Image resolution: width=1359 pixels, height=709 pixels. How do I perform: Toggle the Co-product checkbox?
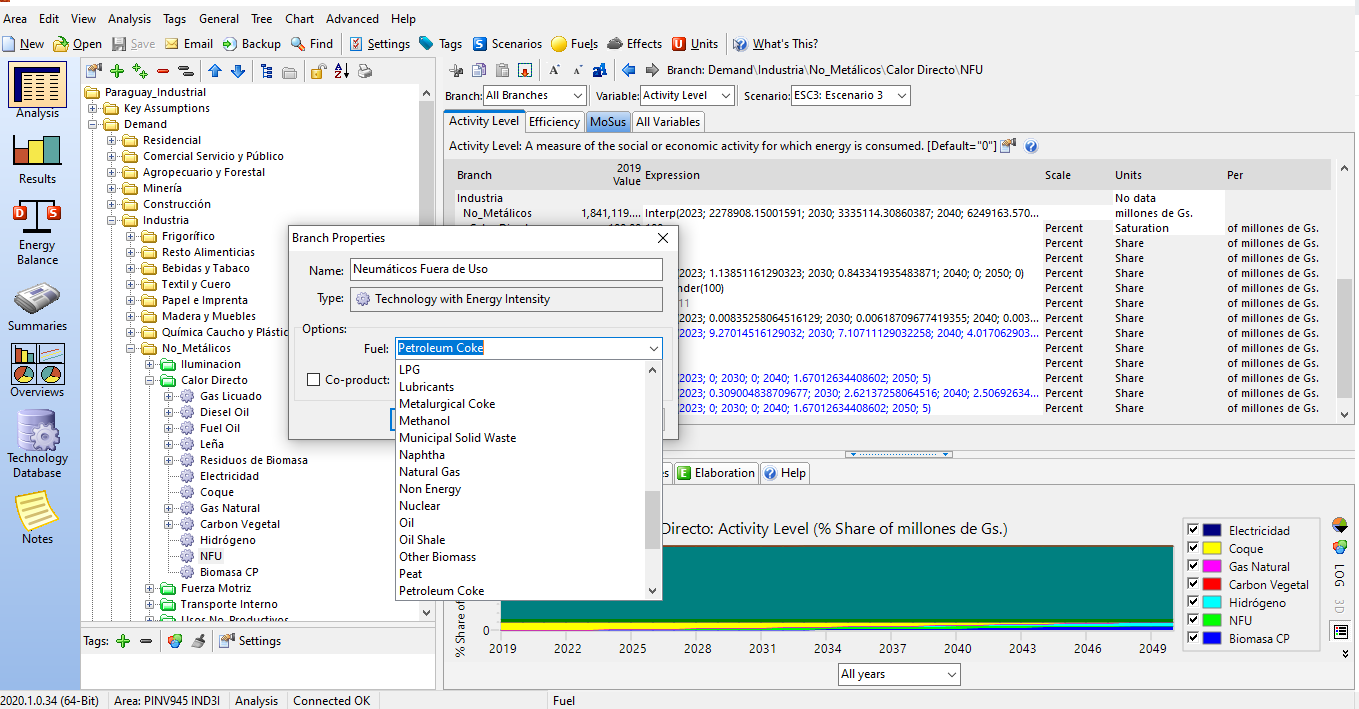313,380
